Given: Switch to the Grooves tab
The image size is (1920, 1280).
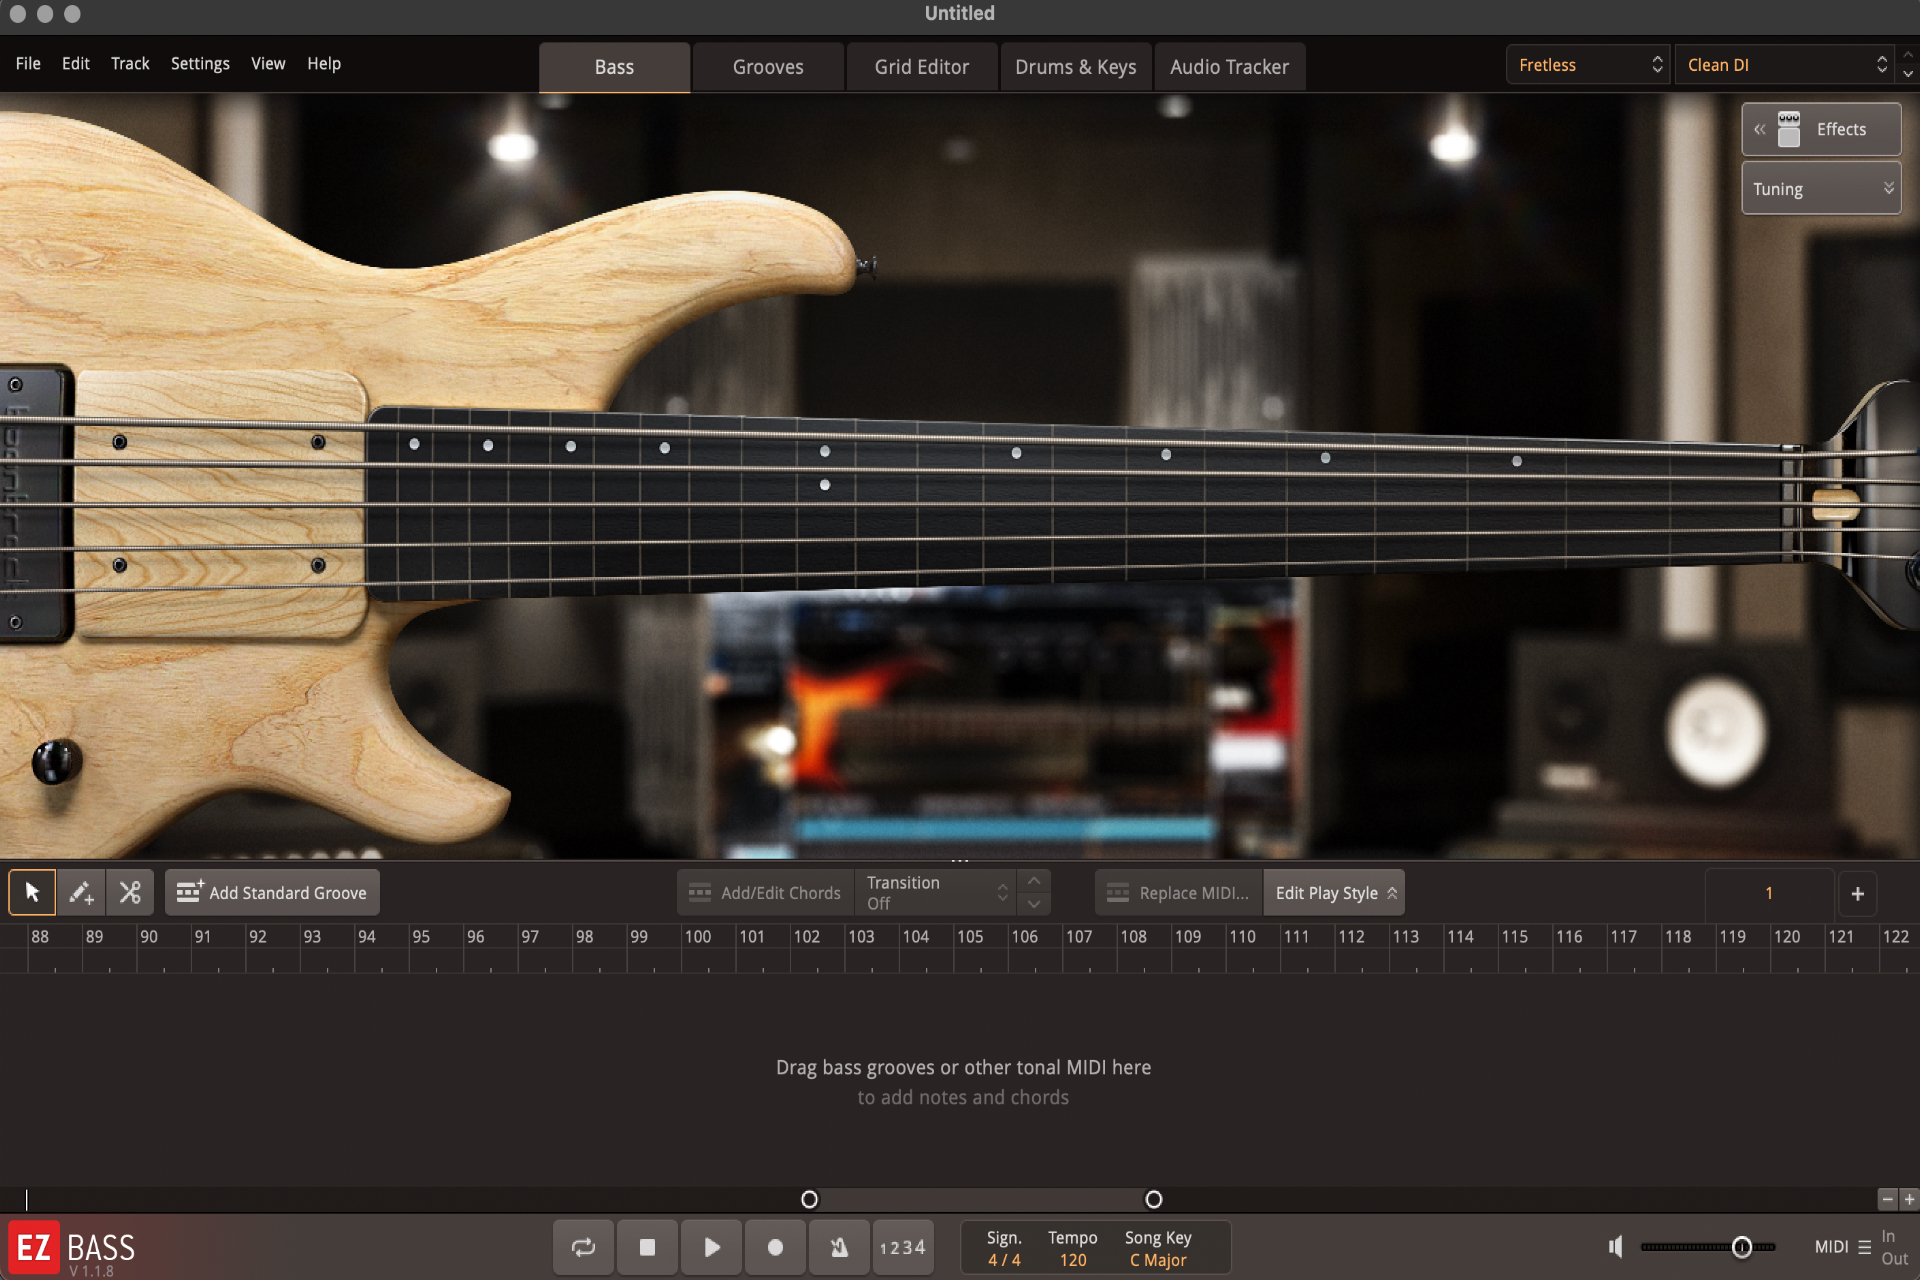Looking at the screenshot, I should pos(767,67).
